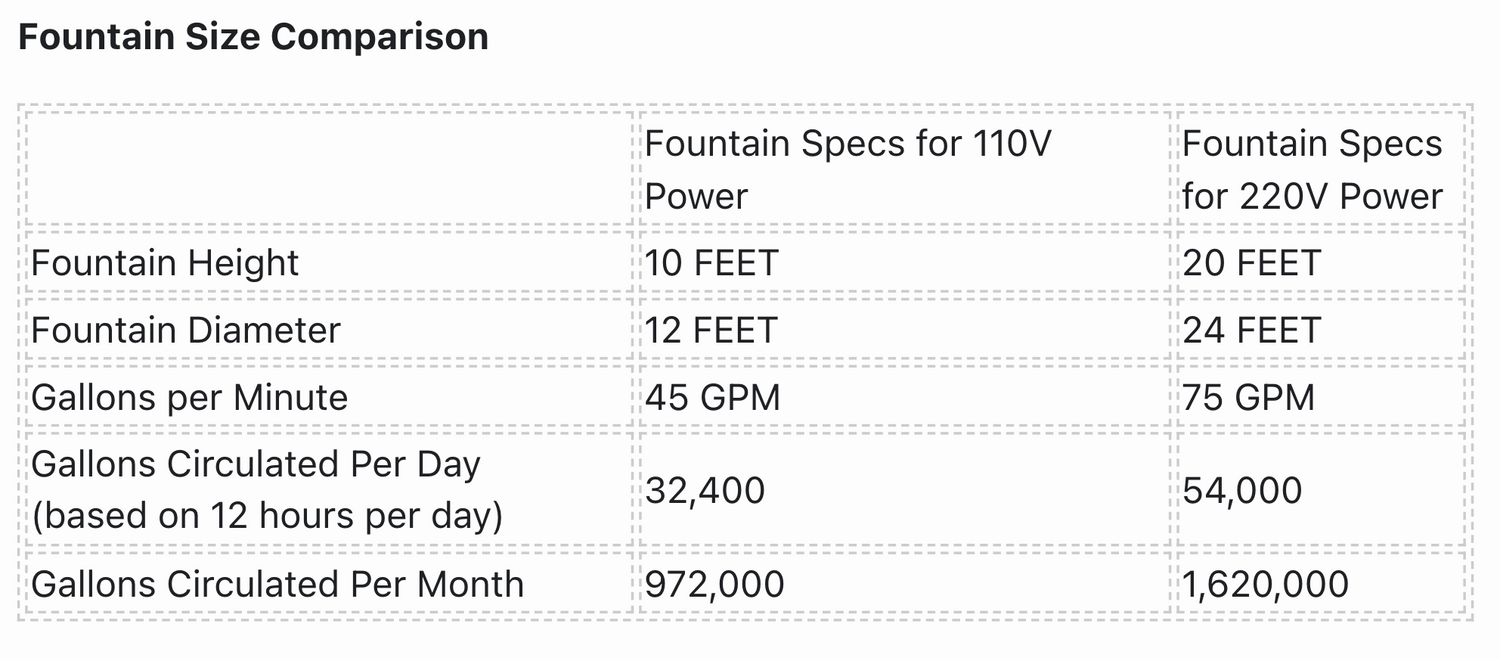Select the Fountain Height row label
The image size is (1500, 661).
165,263
